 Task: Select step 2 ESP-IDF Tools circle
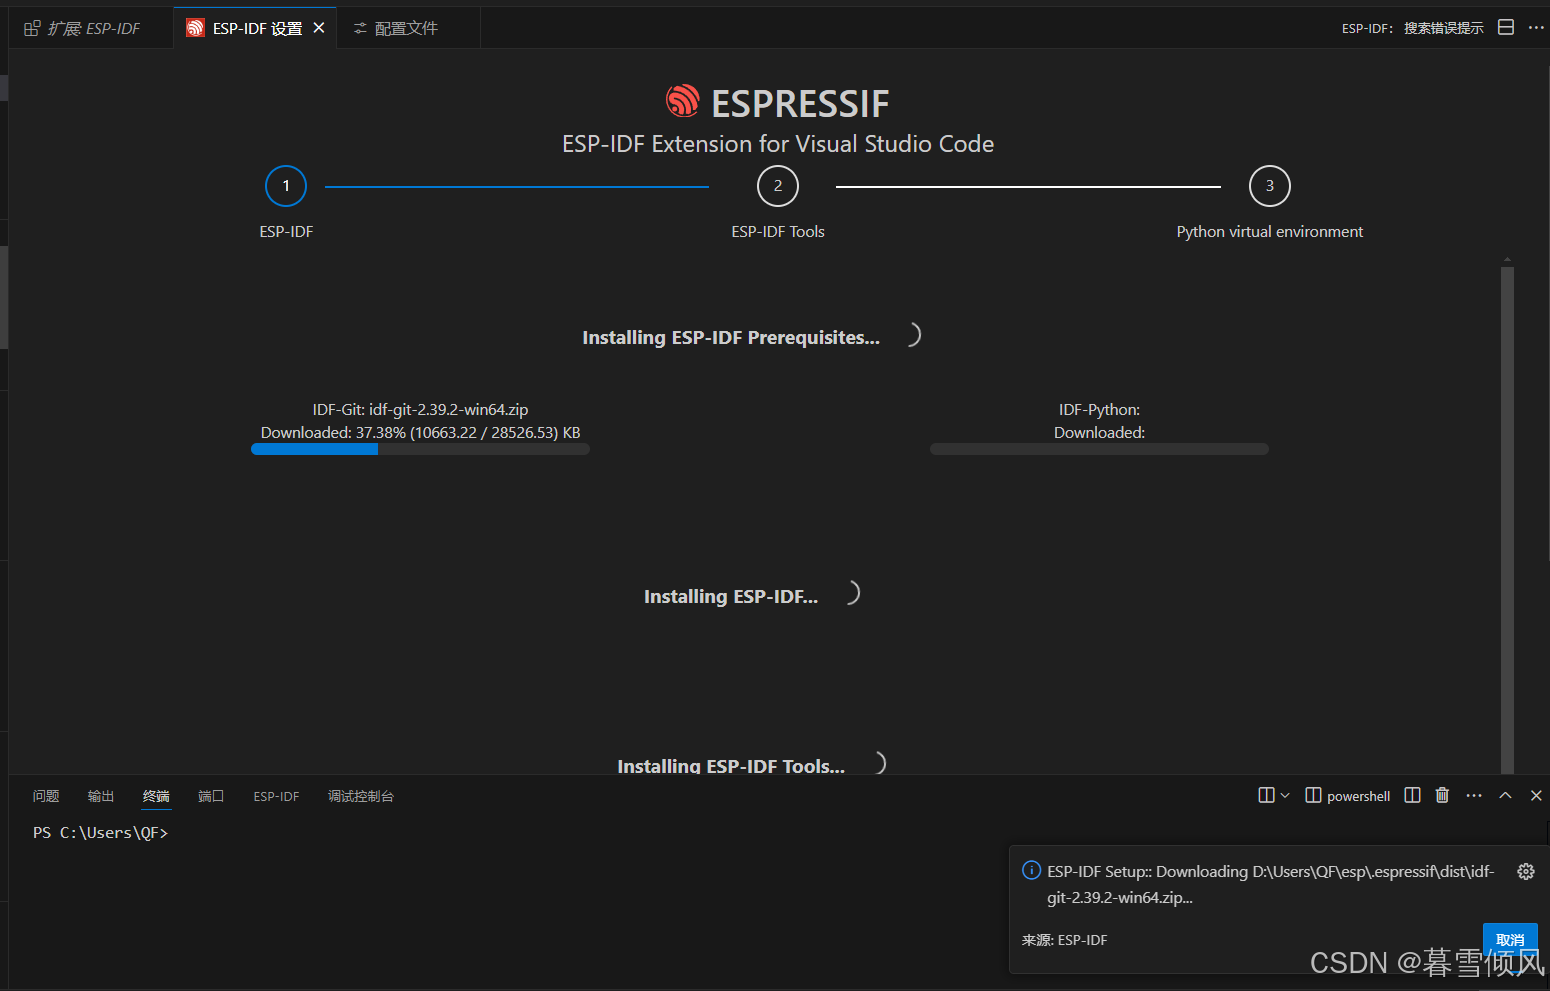point(778,186)
